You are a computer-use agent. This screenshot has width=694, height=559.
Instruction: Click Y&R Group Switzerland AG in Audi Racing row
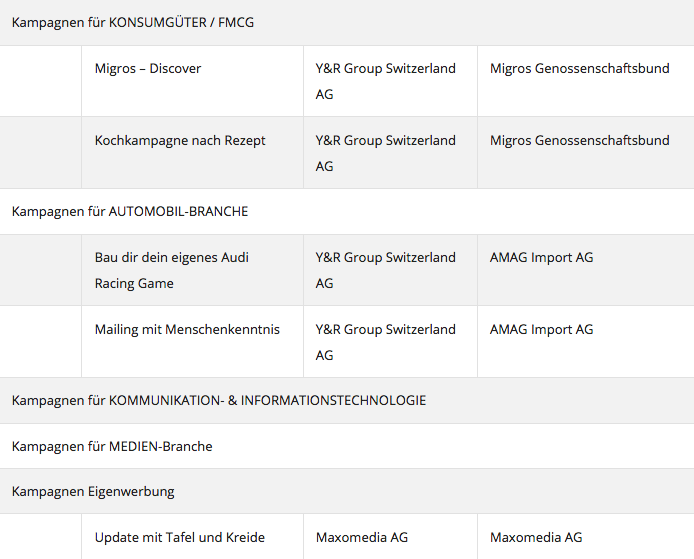(386, 270)
